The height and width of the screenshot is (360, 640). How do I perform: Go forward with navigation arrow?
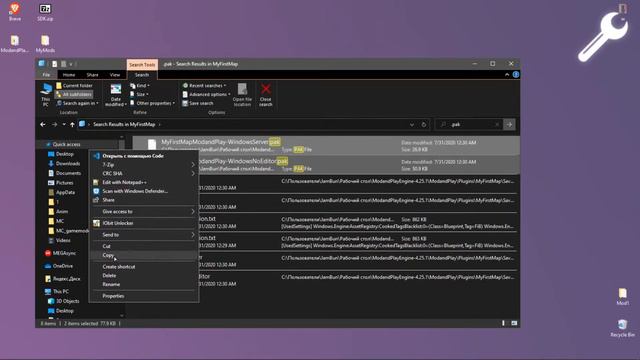click(x=54, y=124)
